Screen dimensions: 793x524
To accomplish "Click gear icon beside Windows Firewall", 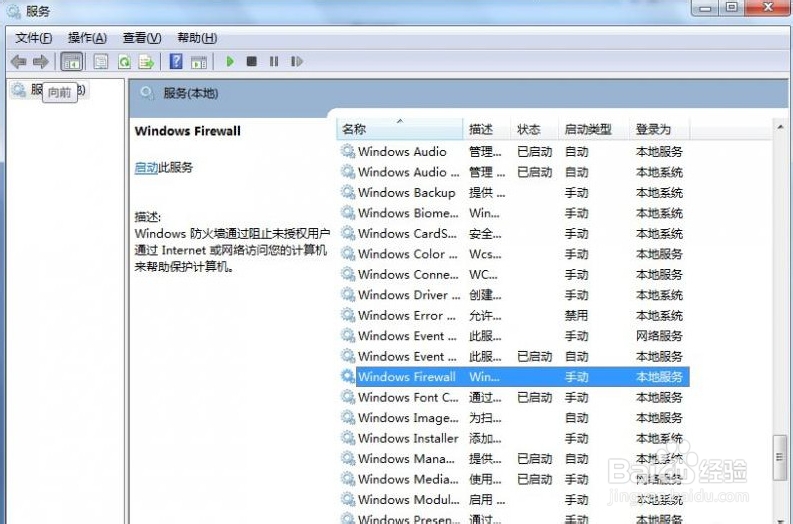I will pyautogui.click(x=347, y=376).
